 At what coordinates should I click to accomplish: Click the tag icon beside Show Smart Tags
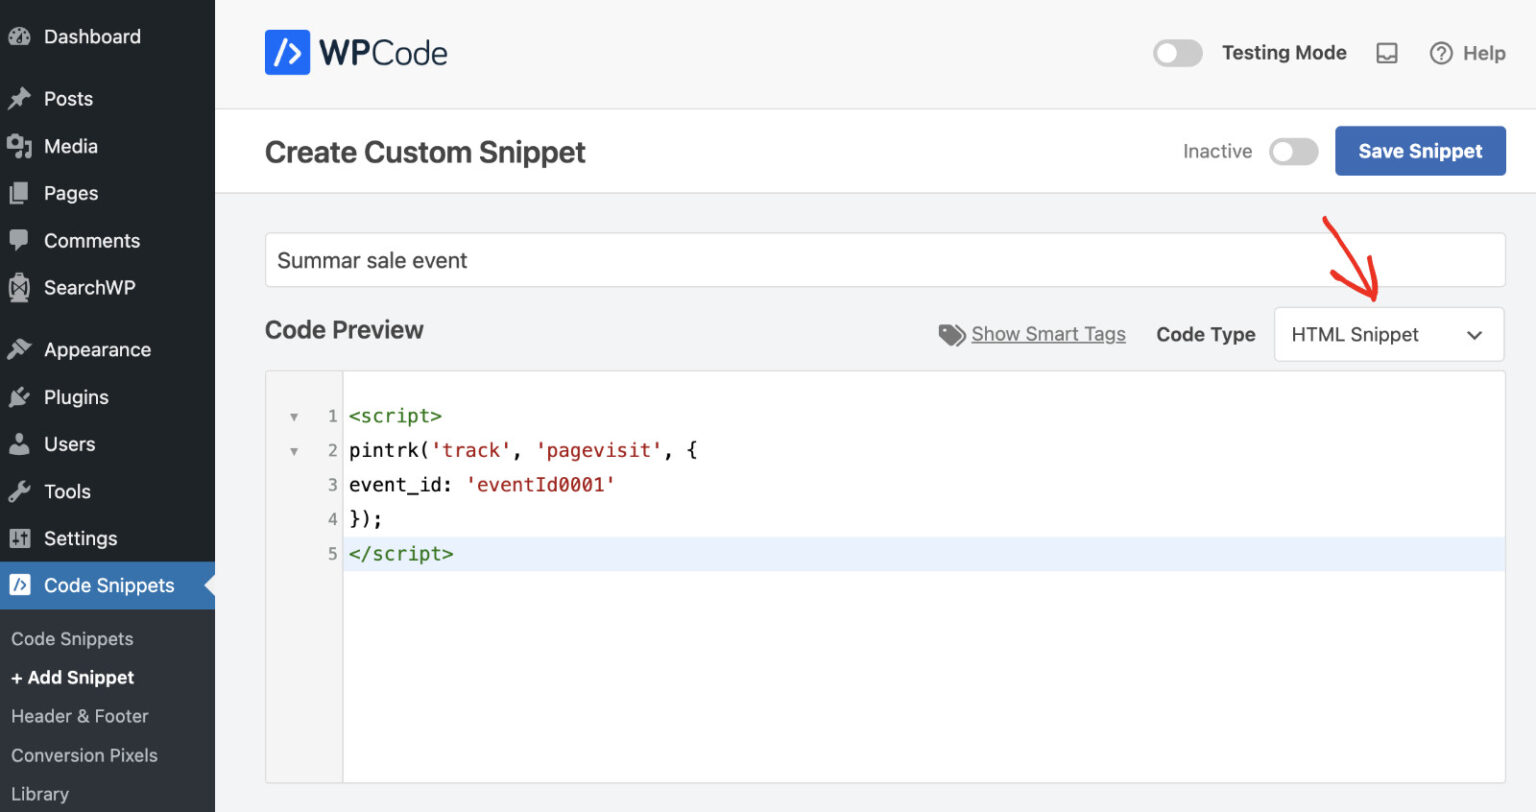(951, 334)
